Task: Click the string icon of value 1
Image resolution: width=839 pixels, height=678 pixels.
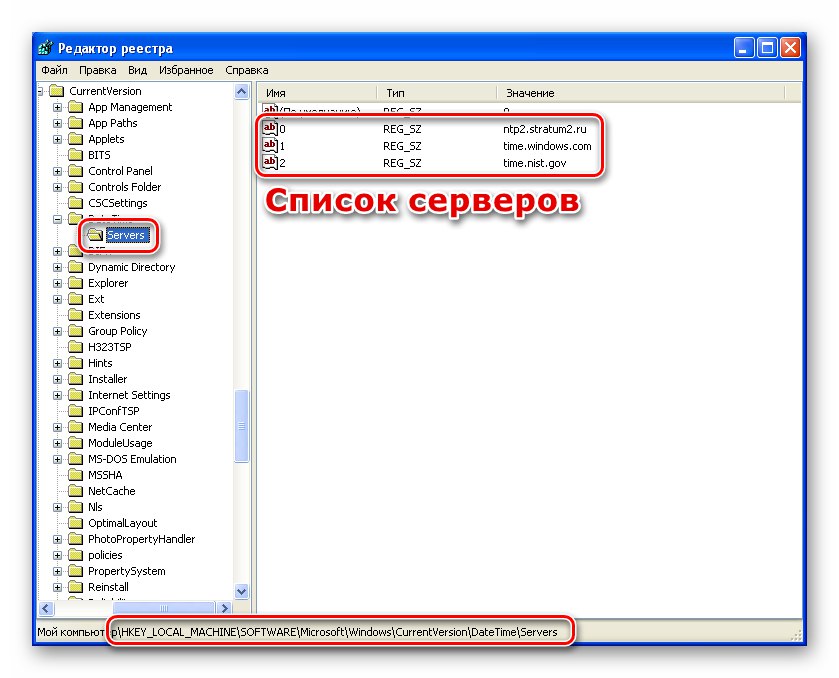Action: point(270,146)
